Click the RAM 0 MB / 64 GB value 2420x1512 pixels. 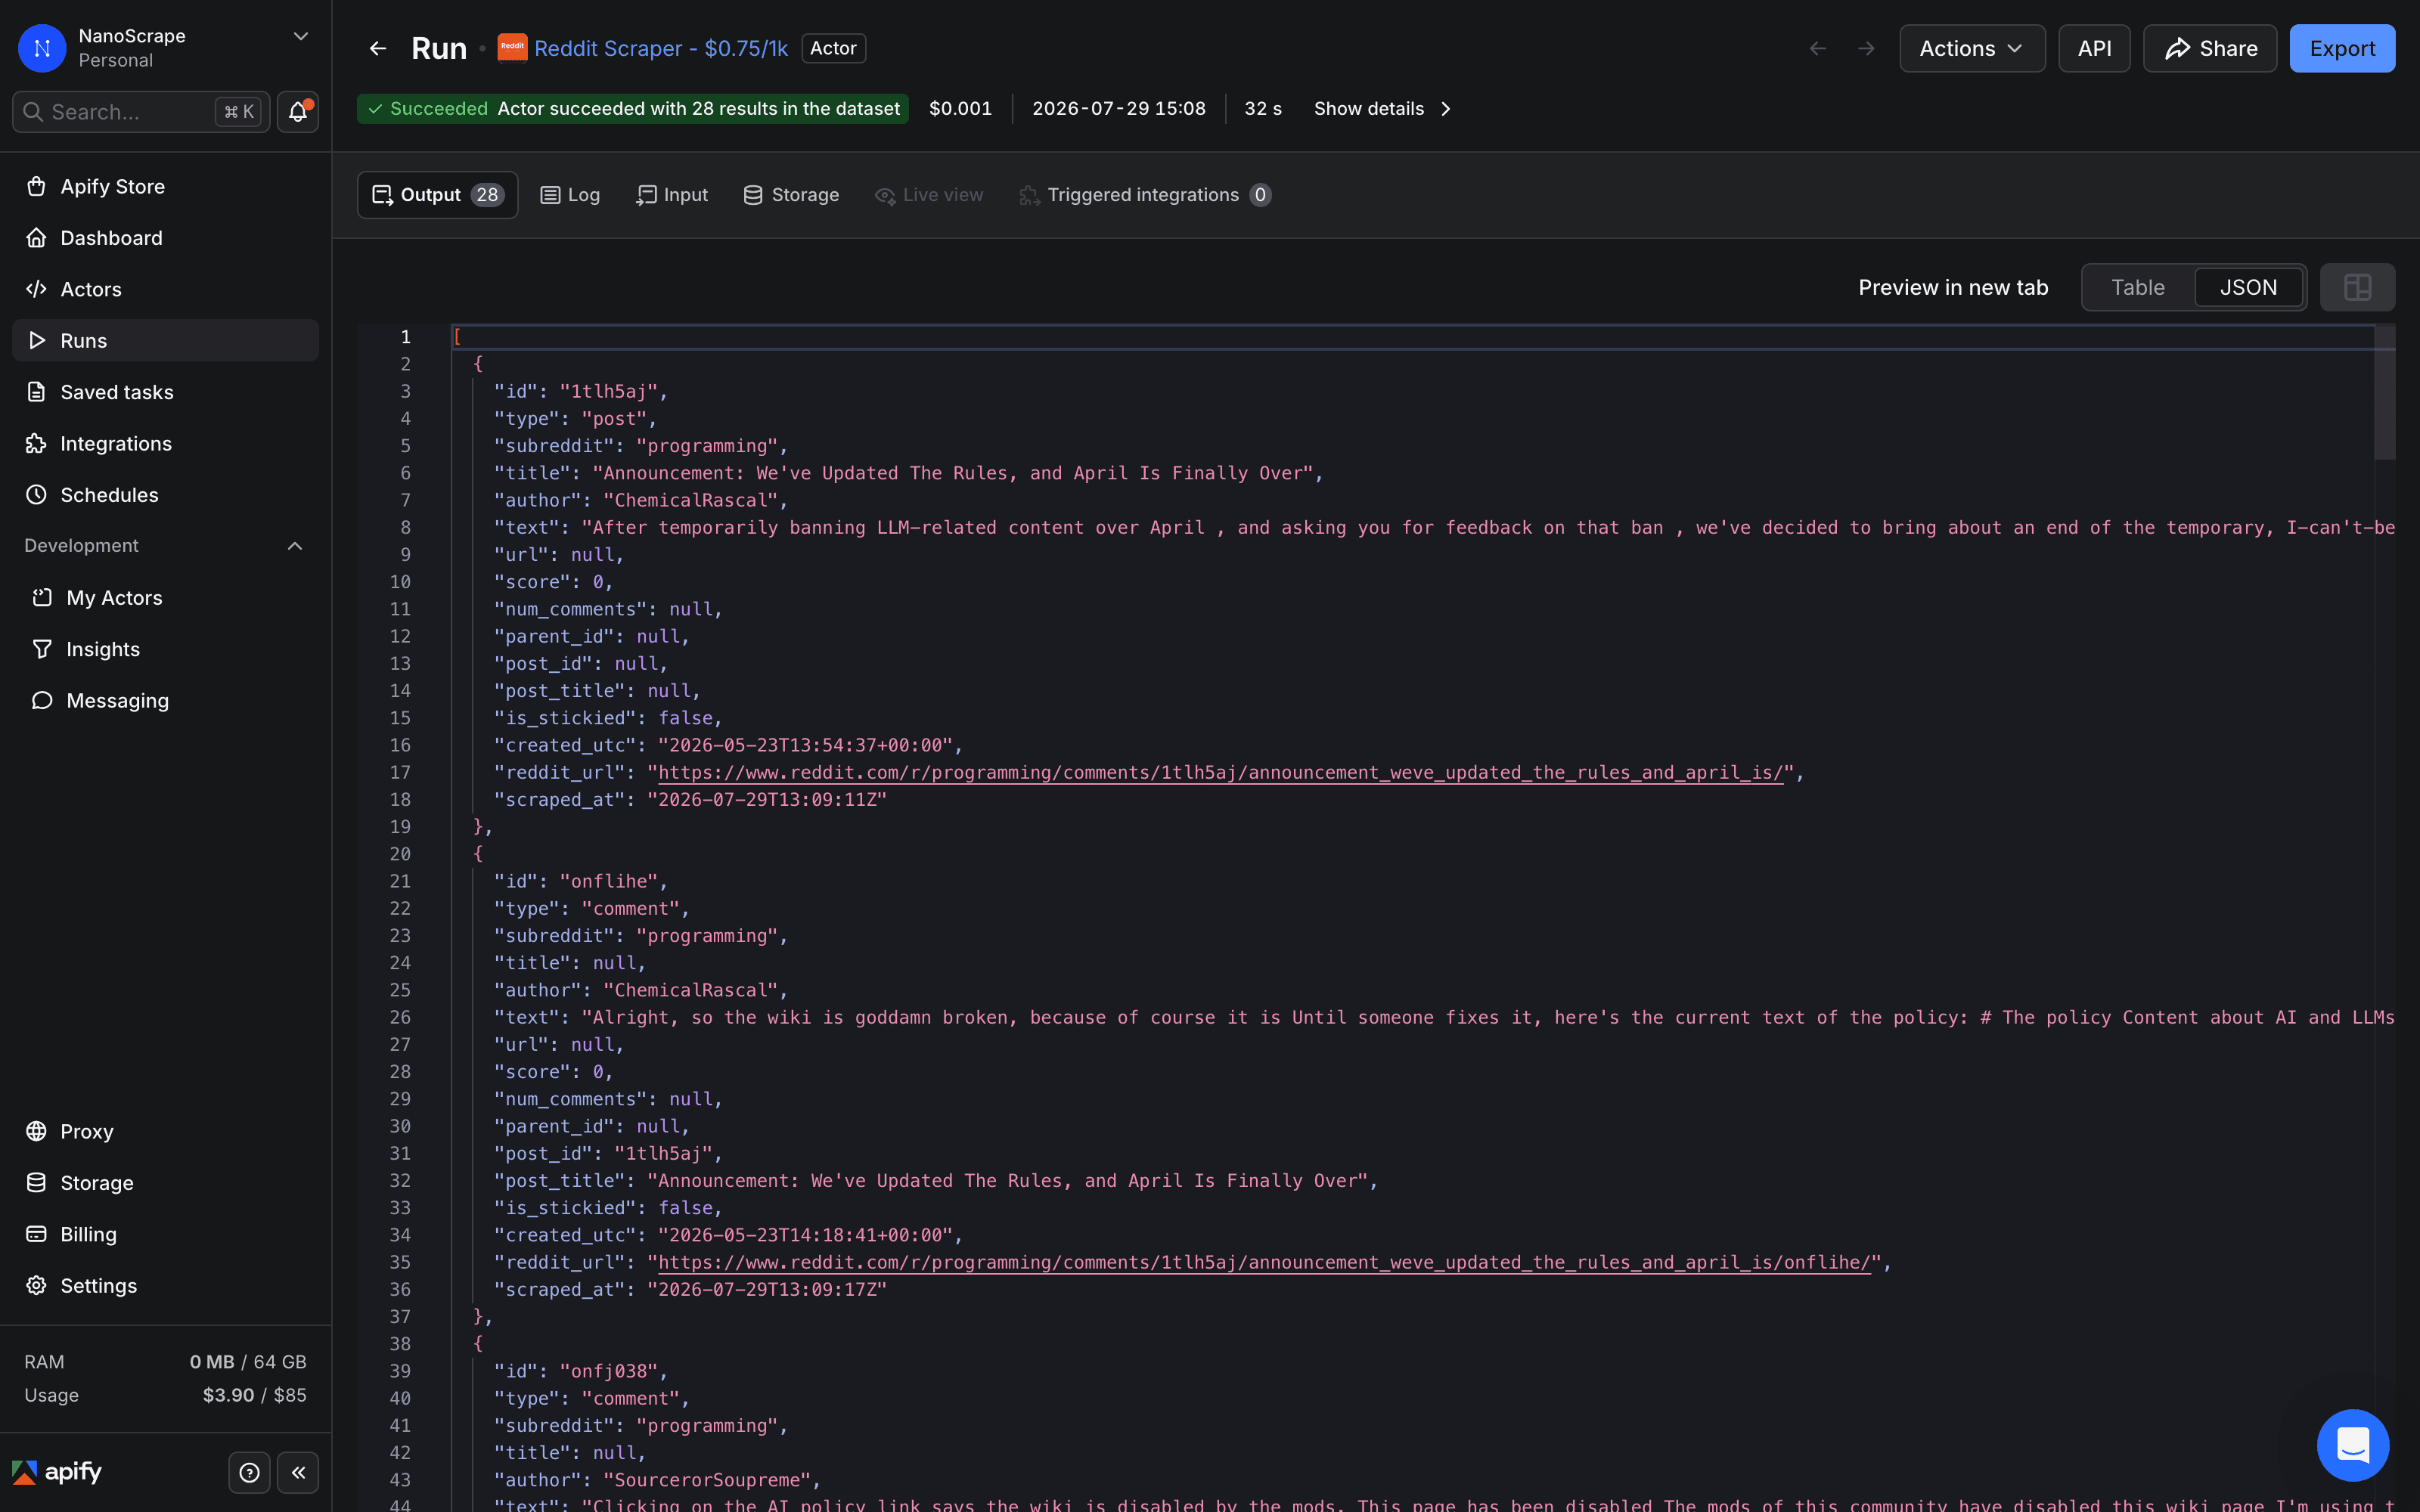click(x=248, y=1362)
